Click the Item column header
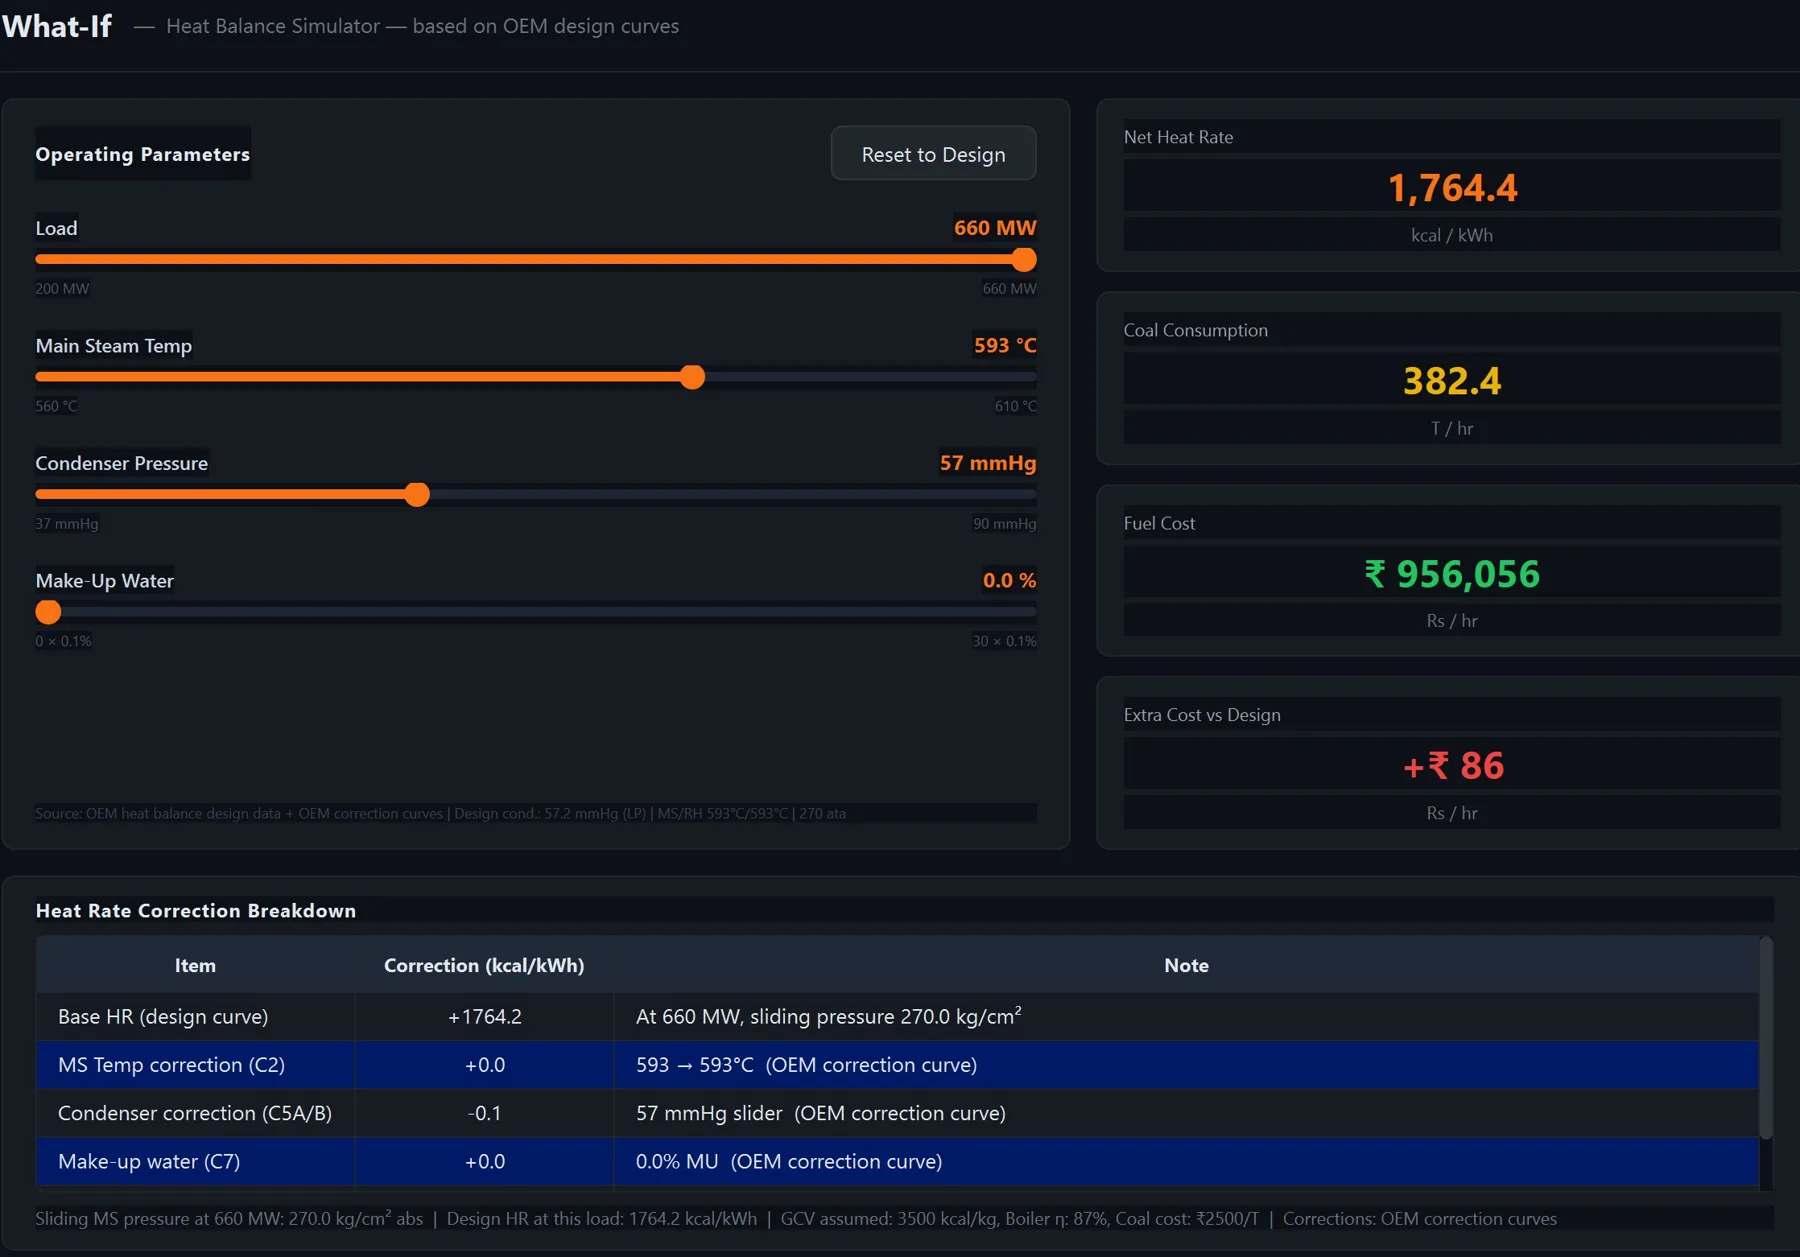This screenshot has width=1800, height=1257. click(195, 965)
